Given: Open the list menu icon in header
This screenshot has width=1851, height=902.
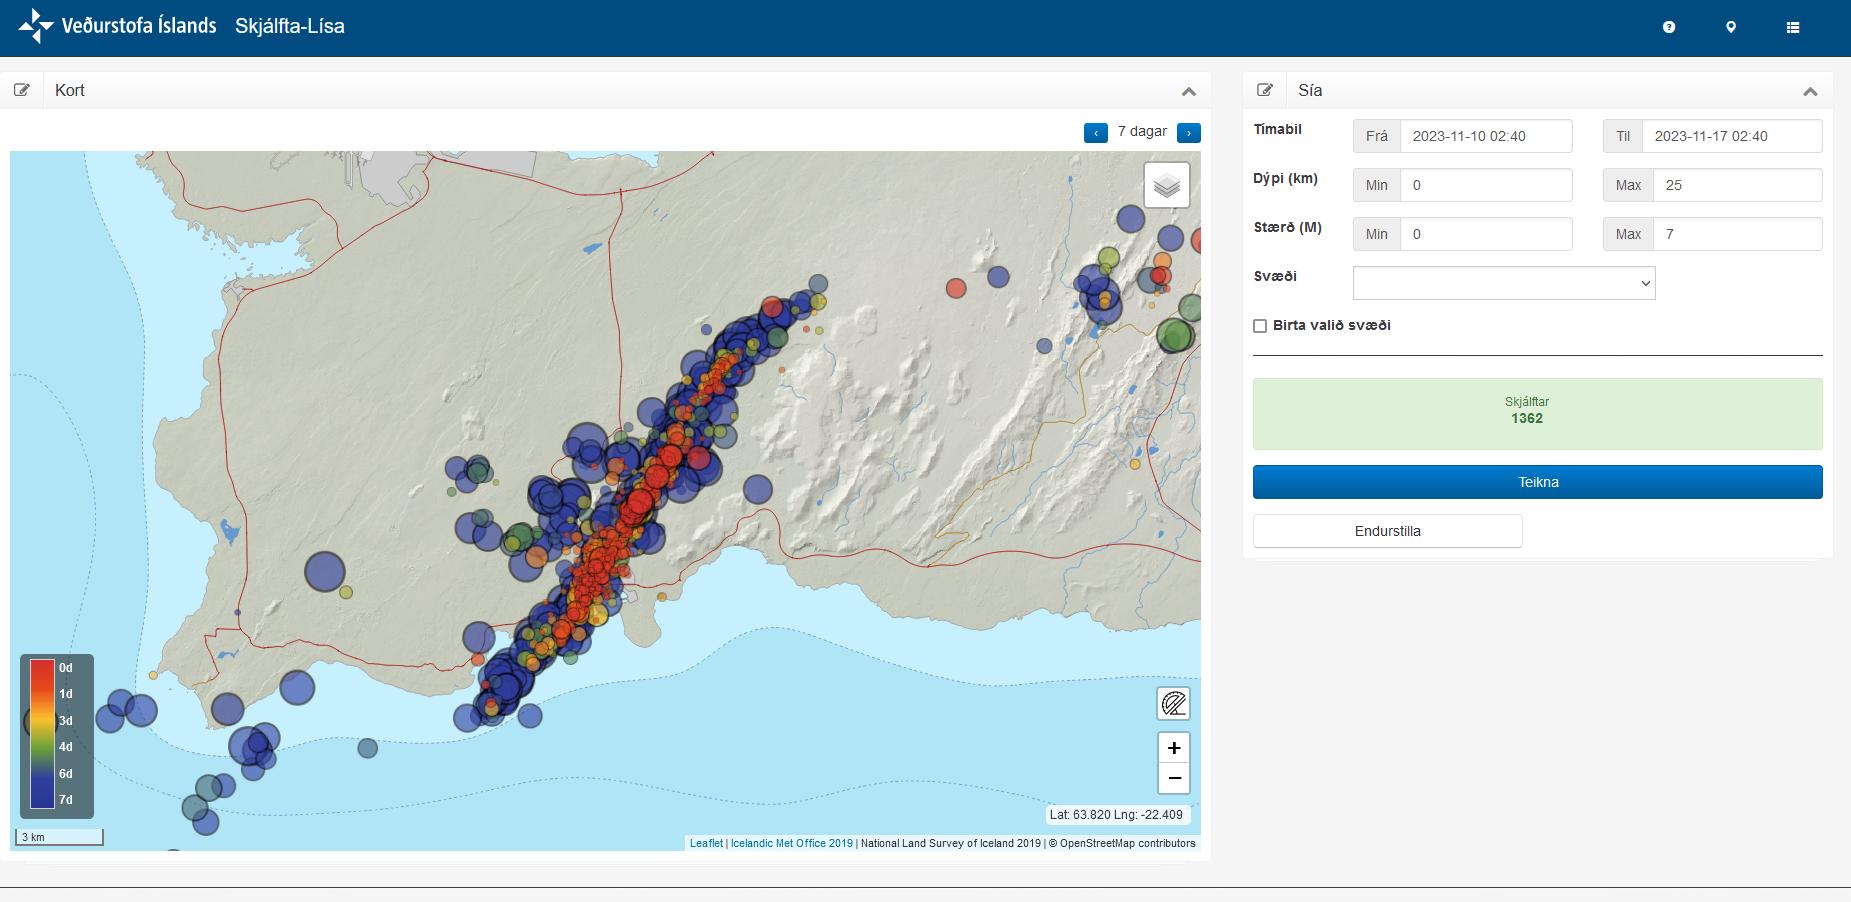Looking at the screenshot, I should pyautogui.click(x=1793, y=27).
